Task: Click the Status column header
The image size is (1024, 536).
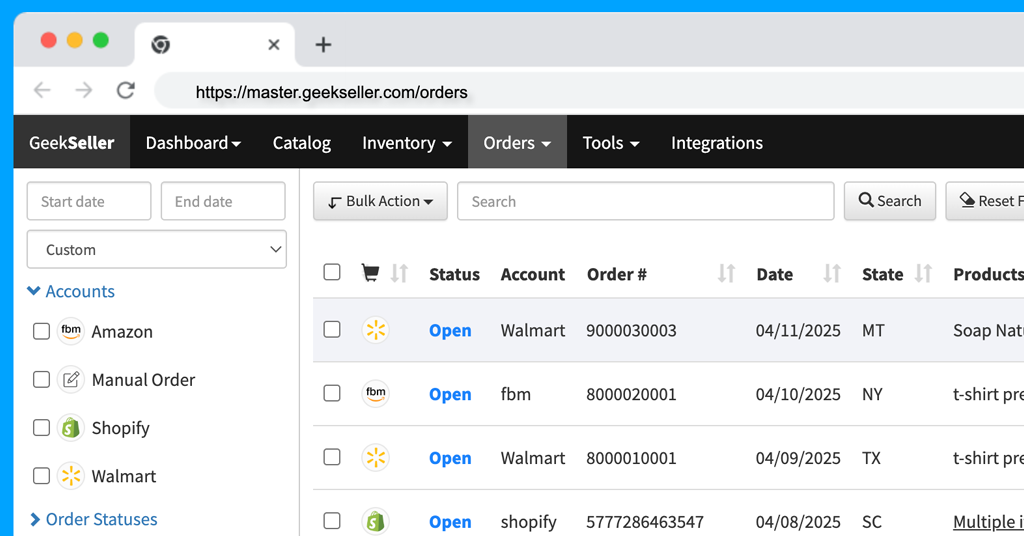Action: coord(455,274)
